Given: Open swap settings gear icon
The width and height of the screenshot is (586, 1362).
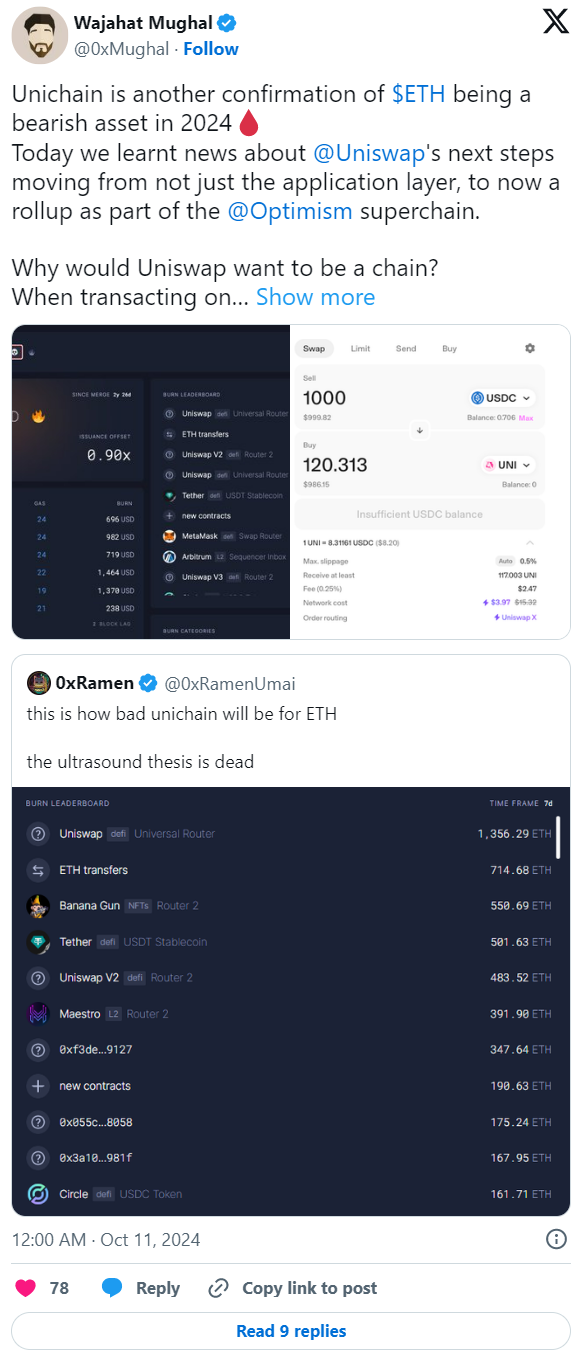Looking at the screenshot, I should point(530,348).
